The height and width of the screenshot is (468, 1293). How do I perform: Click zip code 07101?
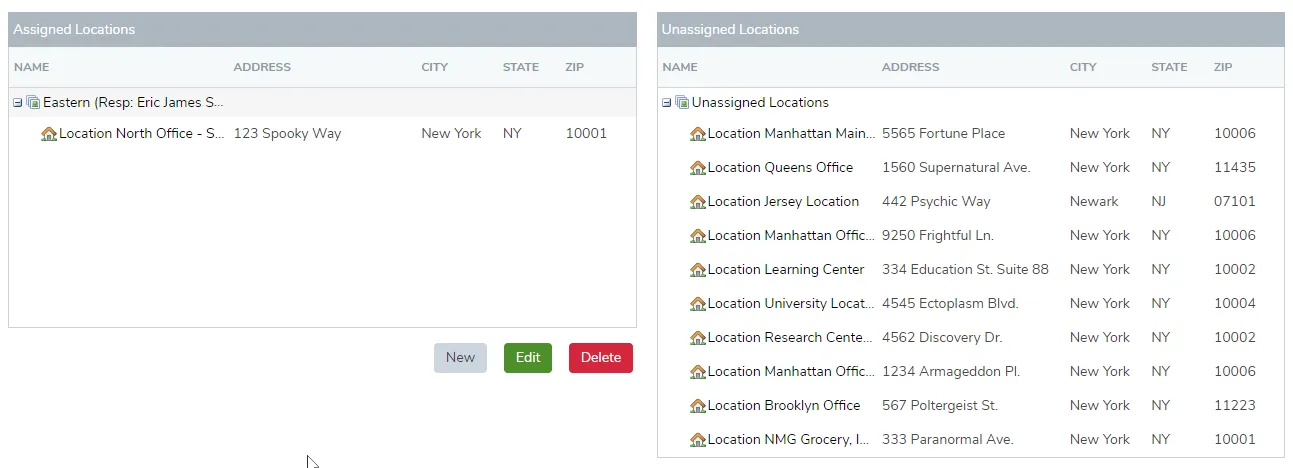click(x=1235, y=202)
